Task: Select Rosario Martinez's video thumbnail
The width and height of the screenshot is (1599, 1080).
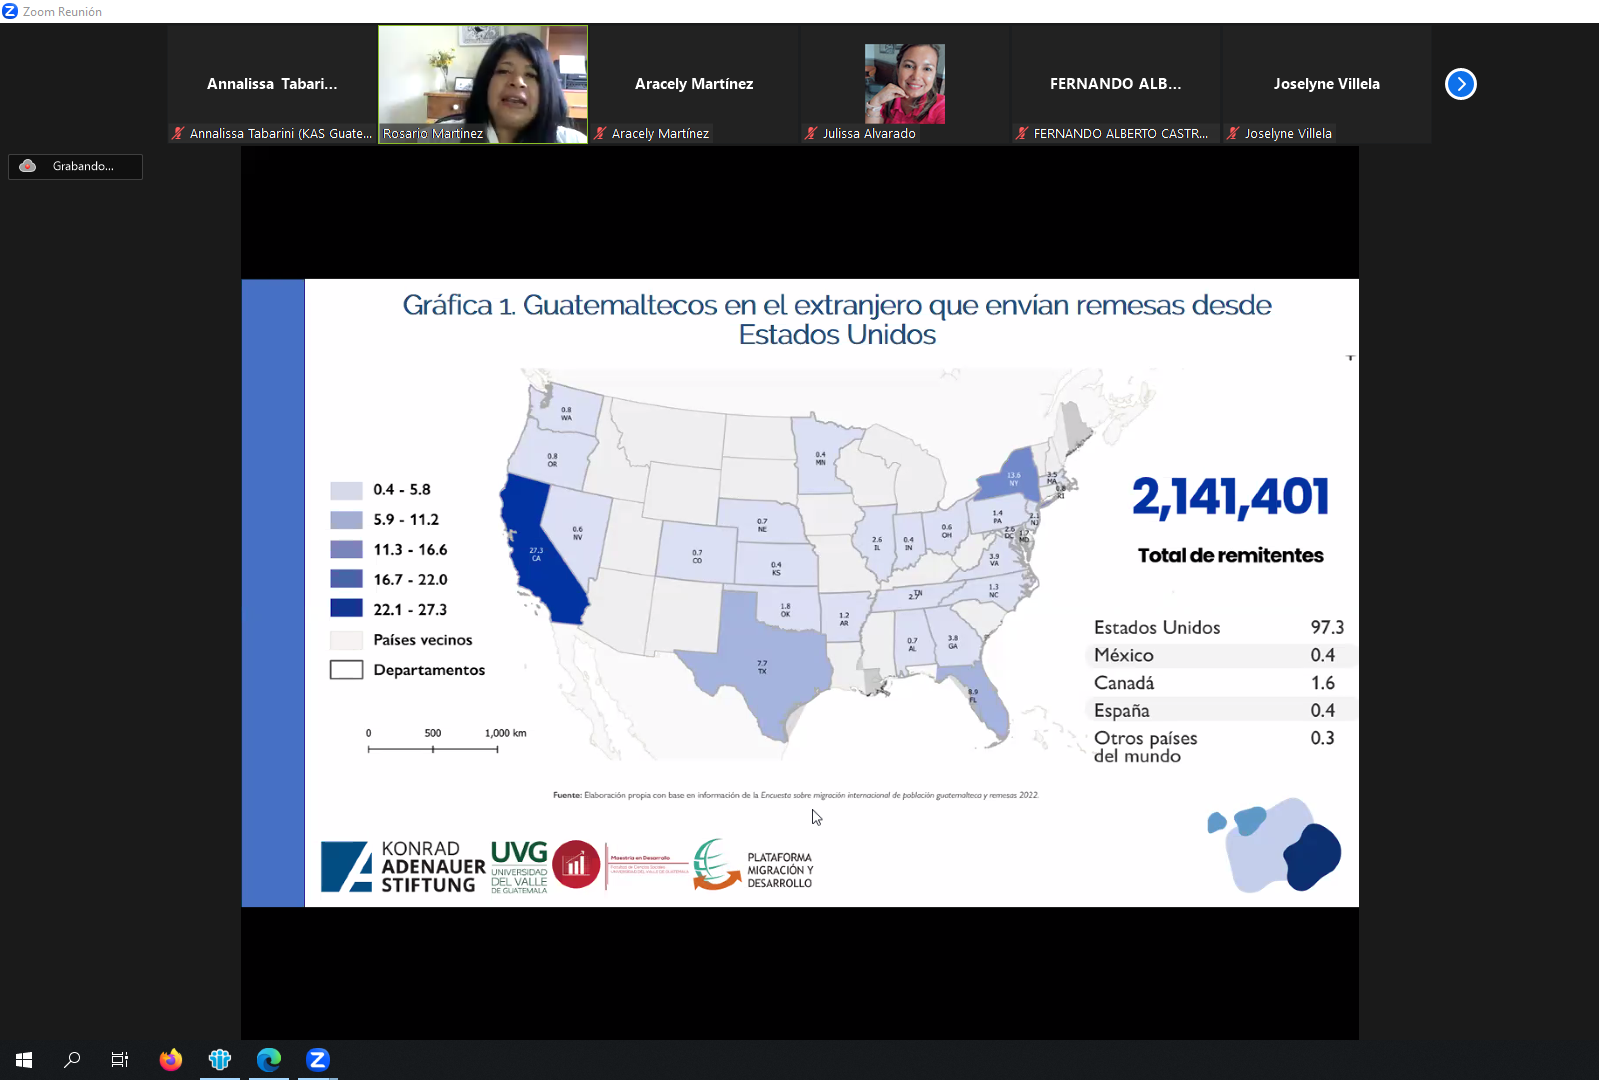Action: tap(483, 84)
